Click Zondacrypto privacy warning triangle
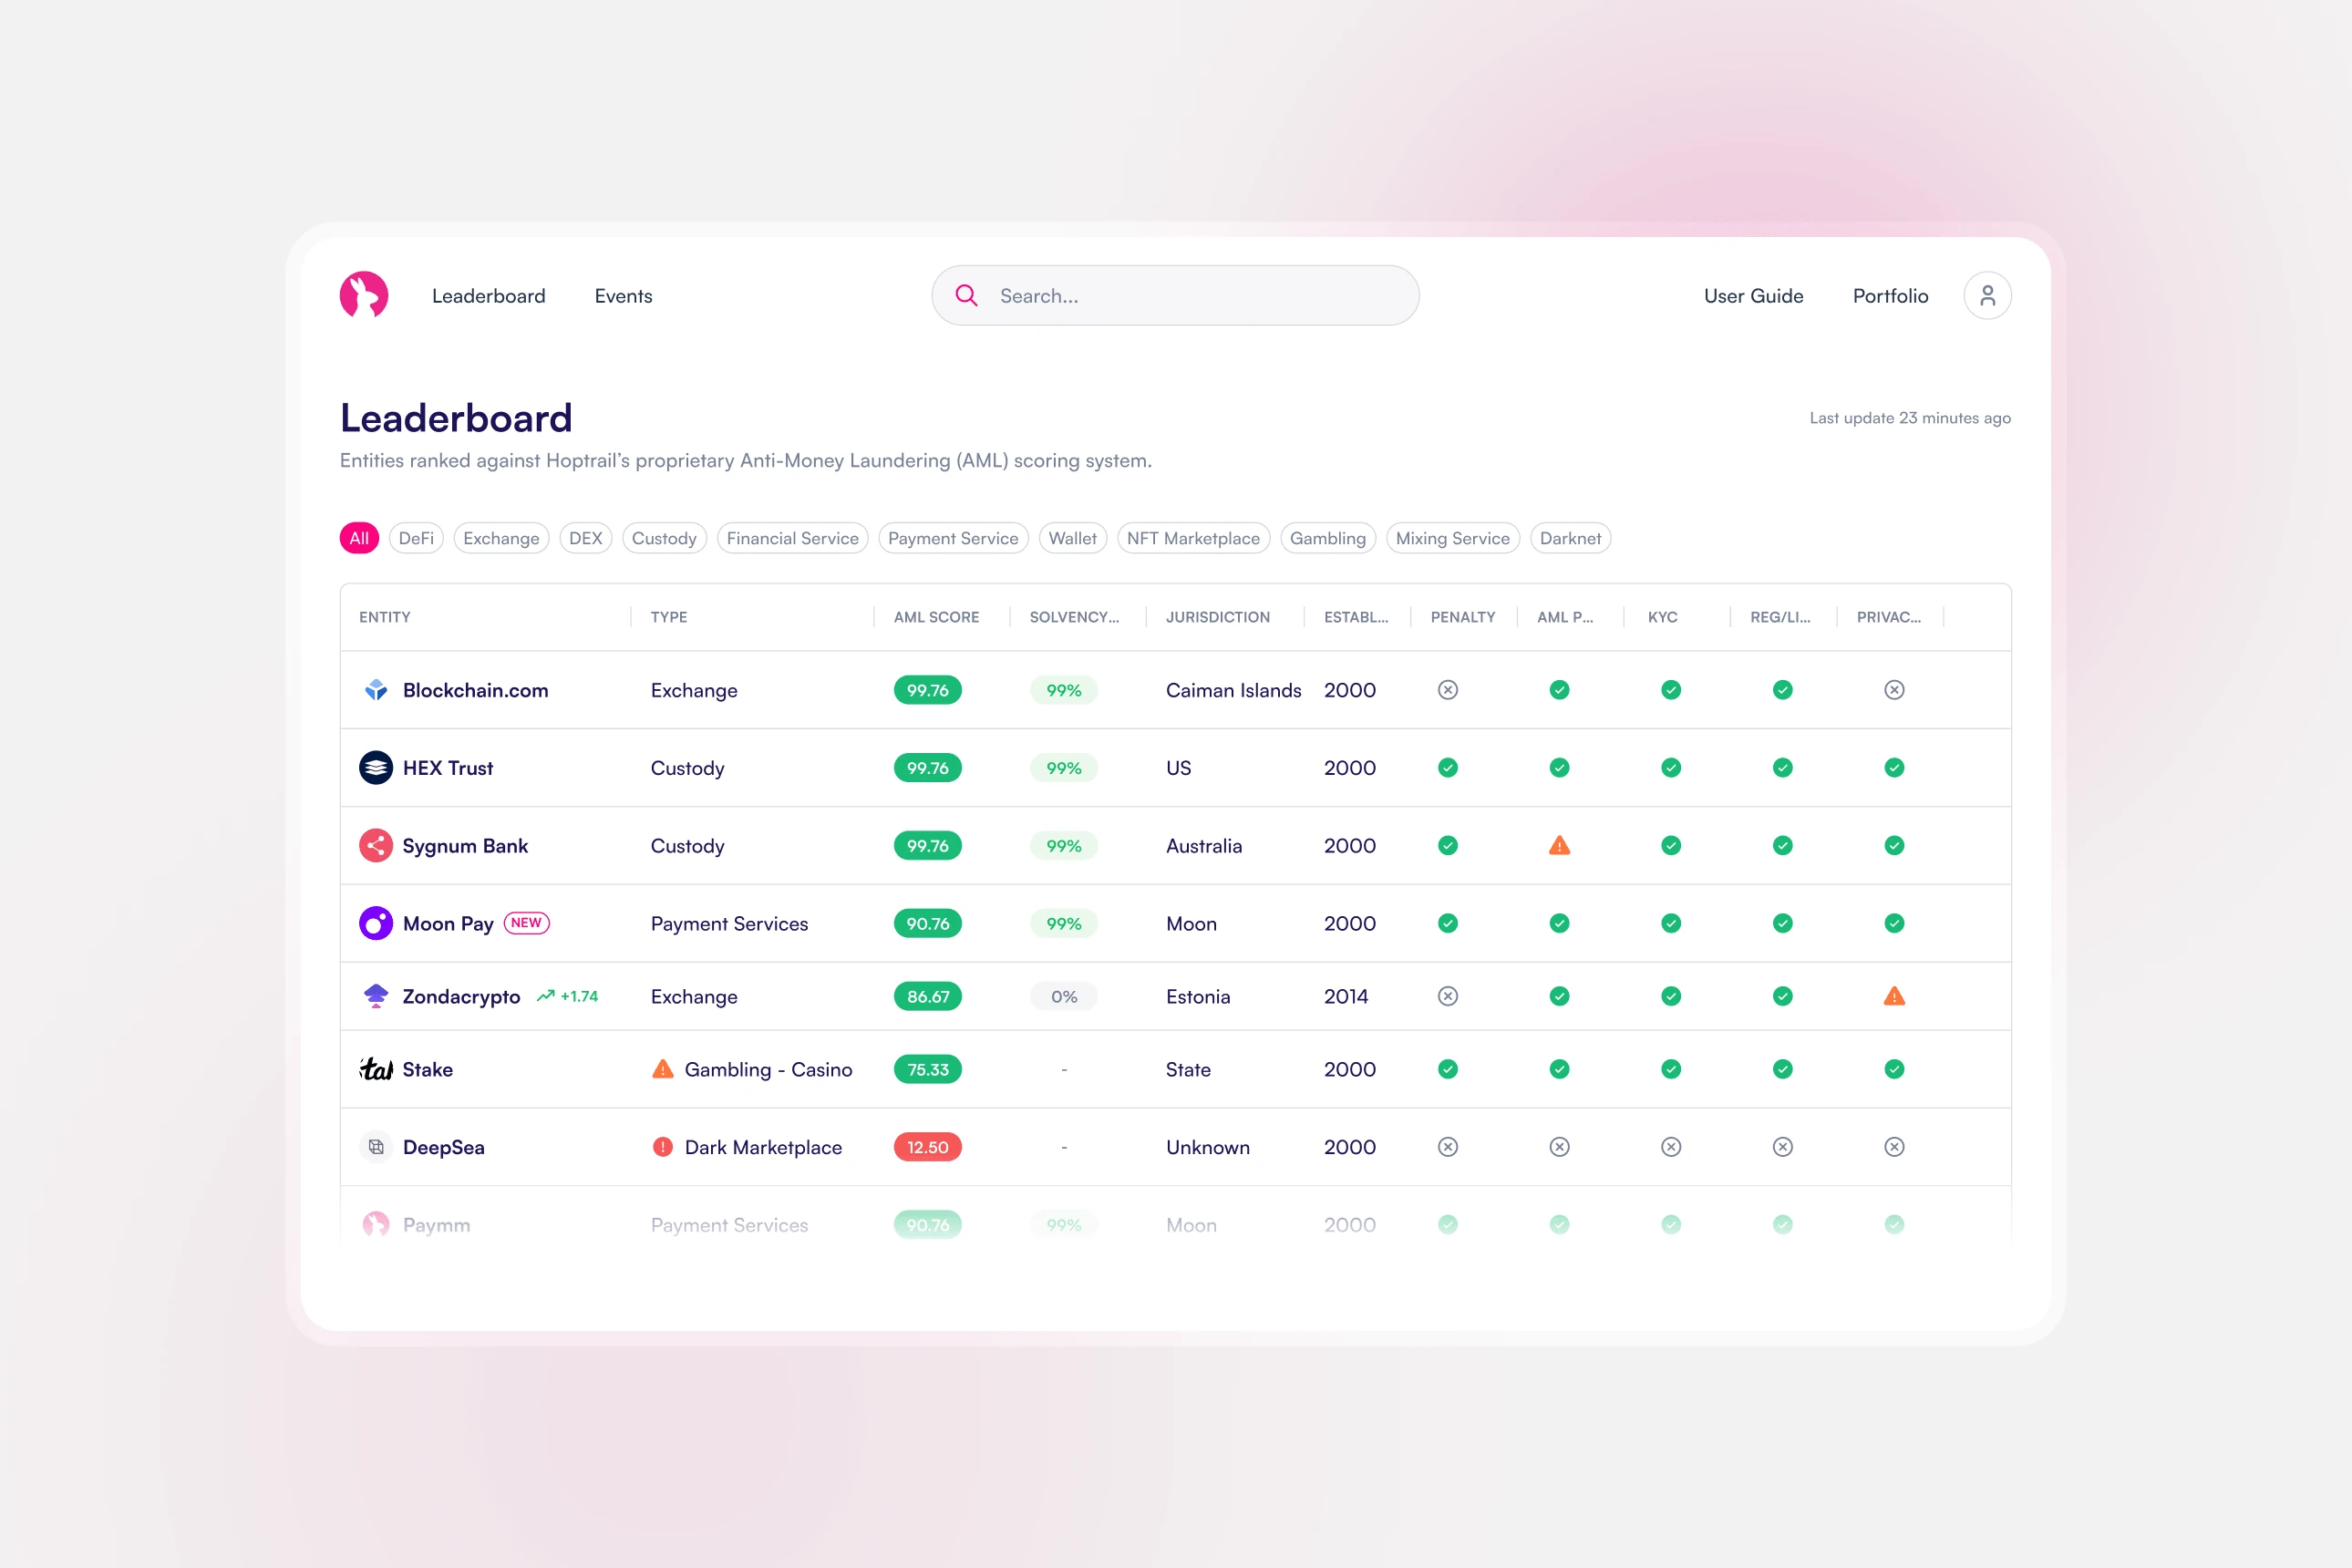 tap(1893, 996)
